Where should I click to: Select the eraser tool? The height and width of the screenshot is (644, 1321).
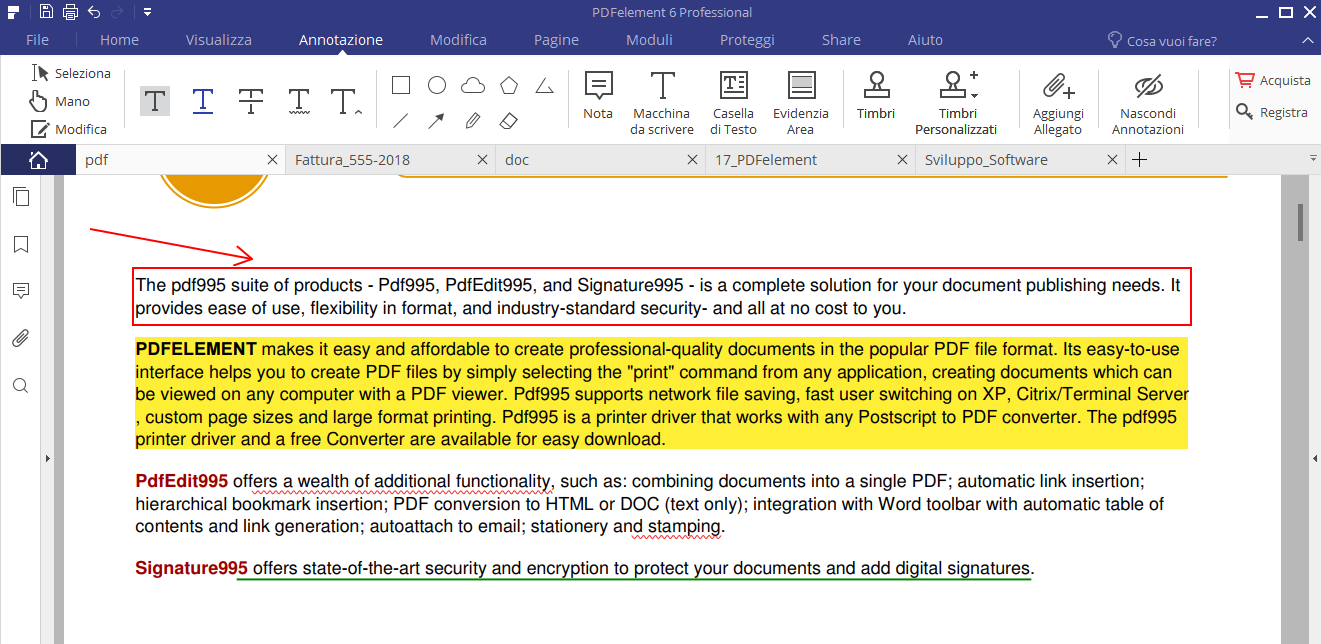[x=508, y=121]
